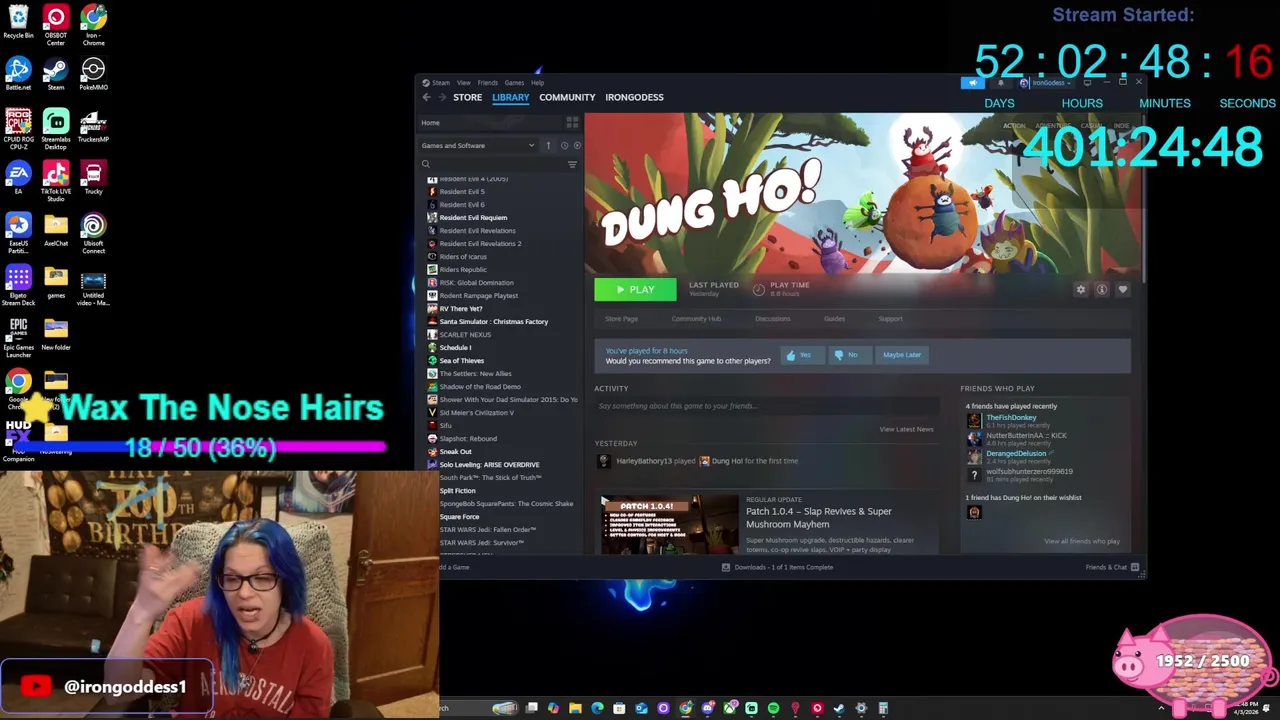Open Steam from the taskbar

(x=839, y=708)
